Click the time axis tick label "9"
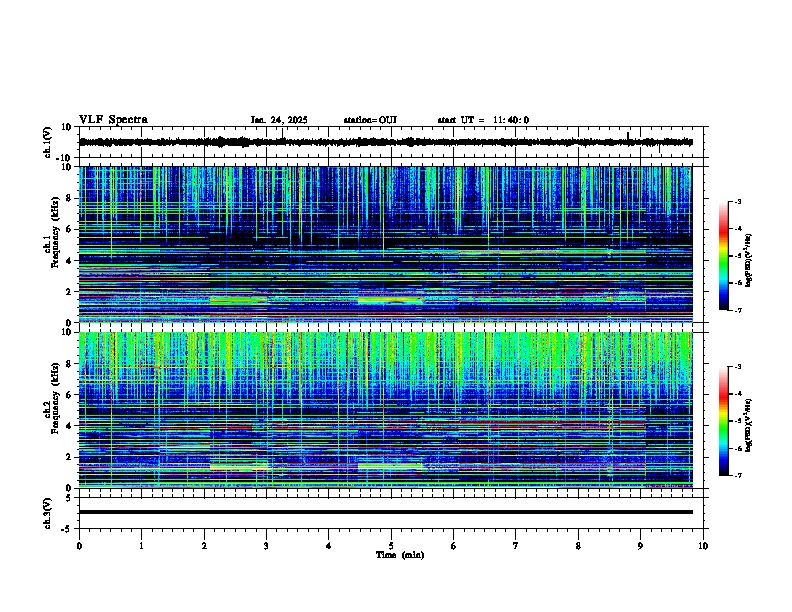The width and height of the screenshot is (792, 612). [640, 546]
